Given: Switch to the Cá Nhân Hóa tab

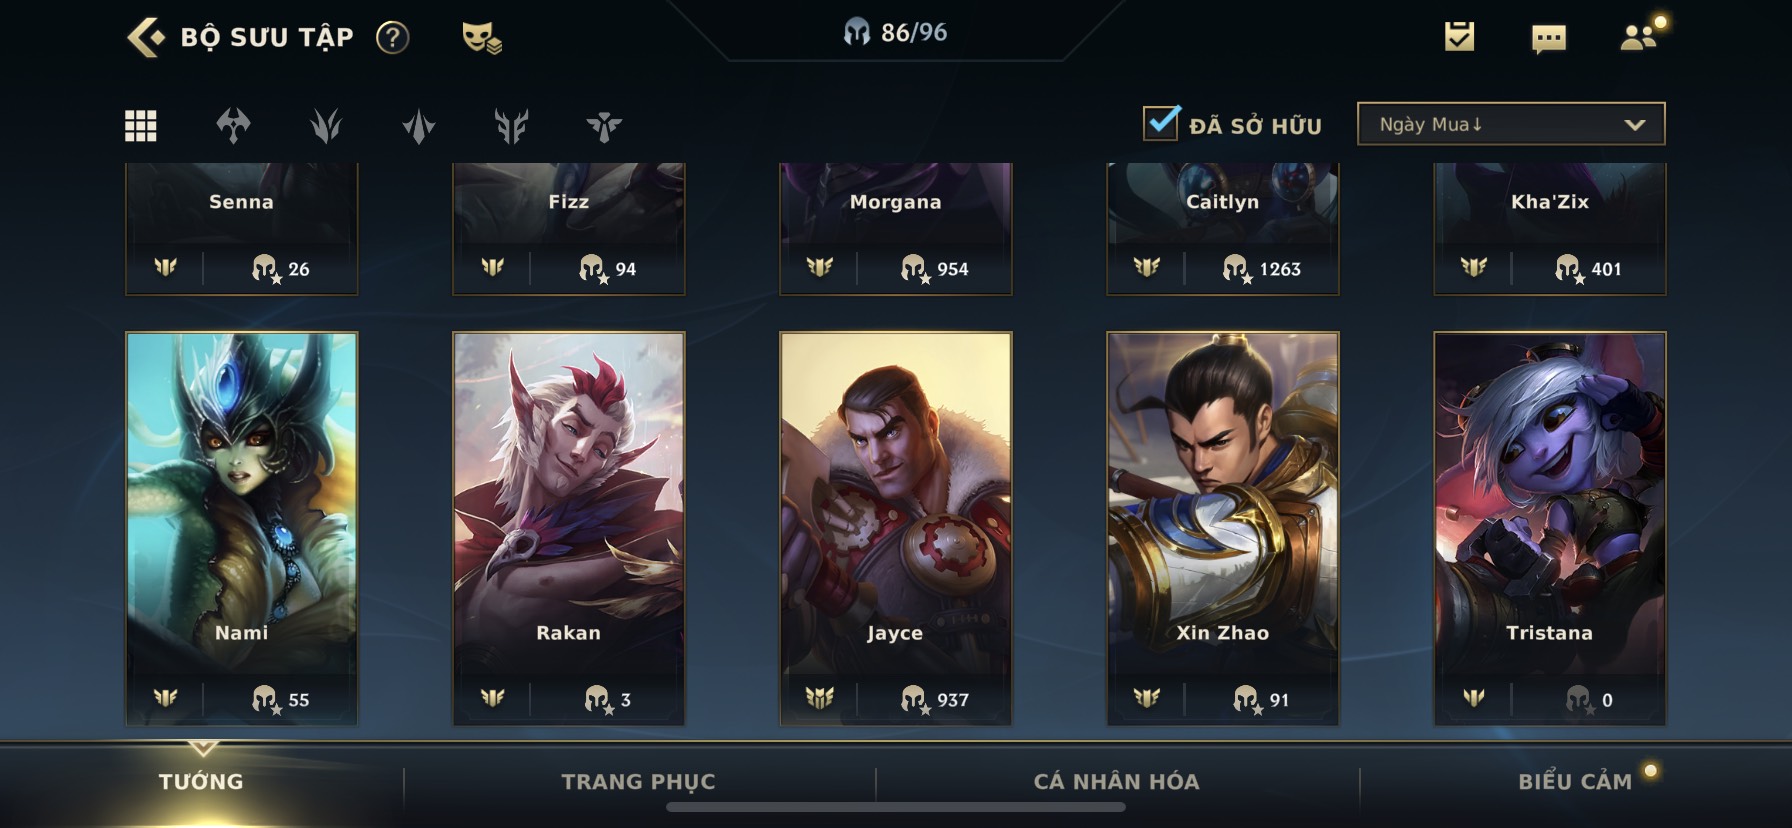Looking at the screenshot, I should (1116, 782).
